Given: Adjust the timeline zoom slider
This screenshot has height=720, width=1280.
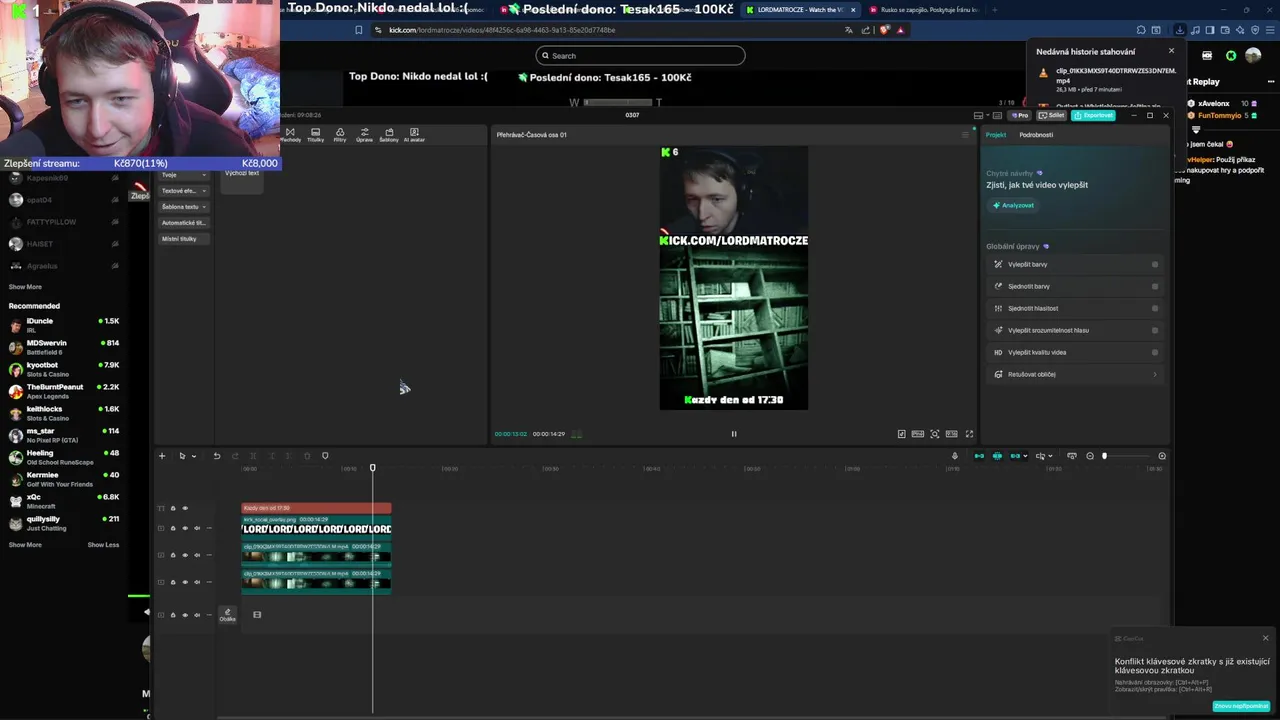Looking at the screenshot, I should (x=1127, y=456).
